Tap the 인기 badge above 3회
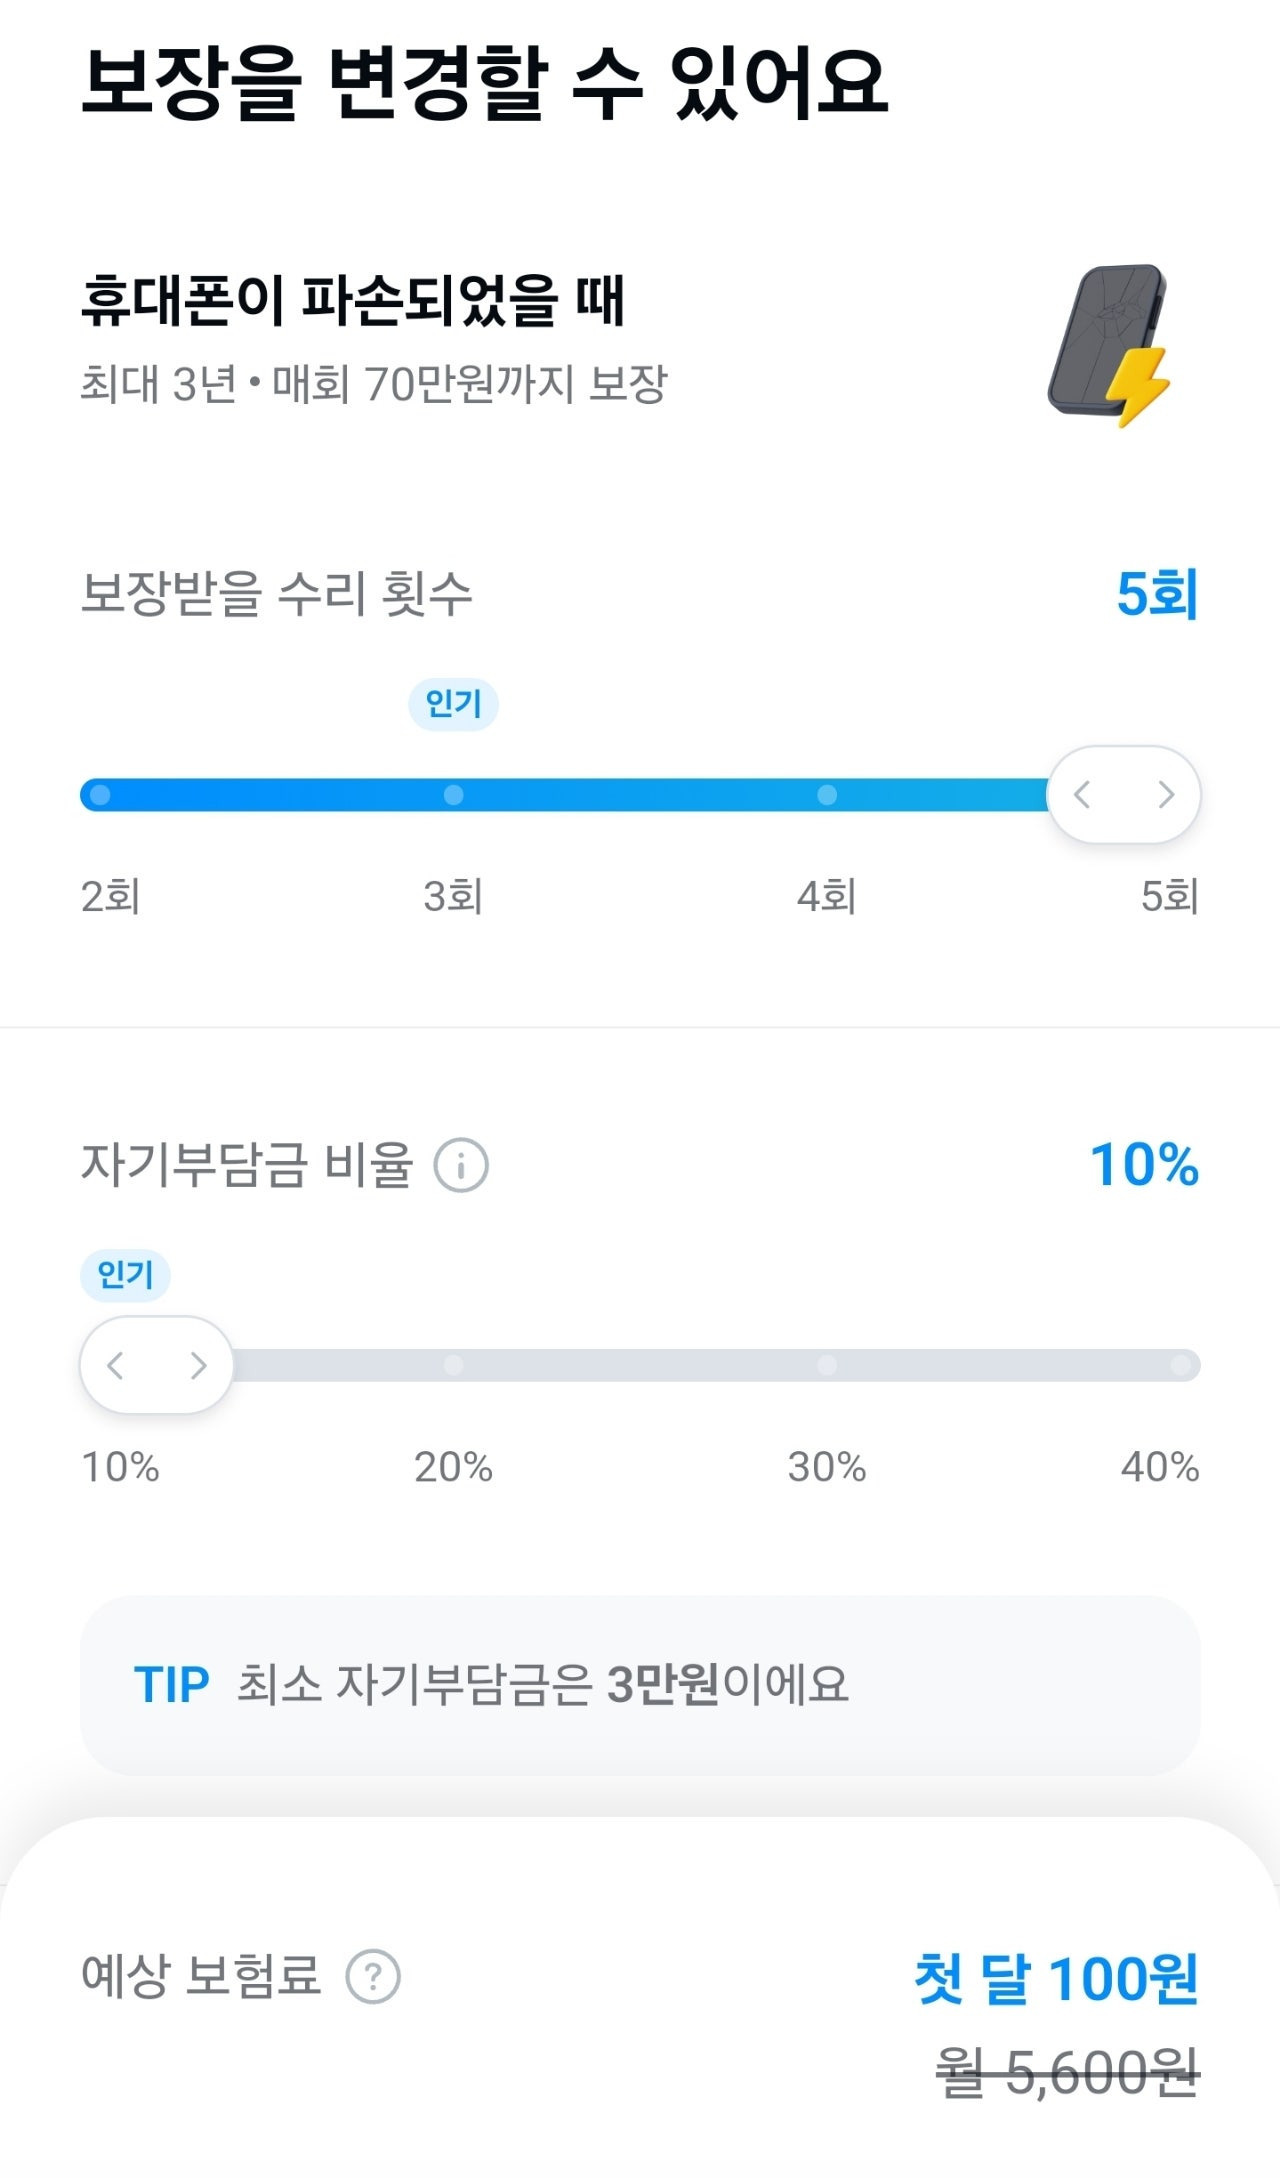 (x=453, y=704)
